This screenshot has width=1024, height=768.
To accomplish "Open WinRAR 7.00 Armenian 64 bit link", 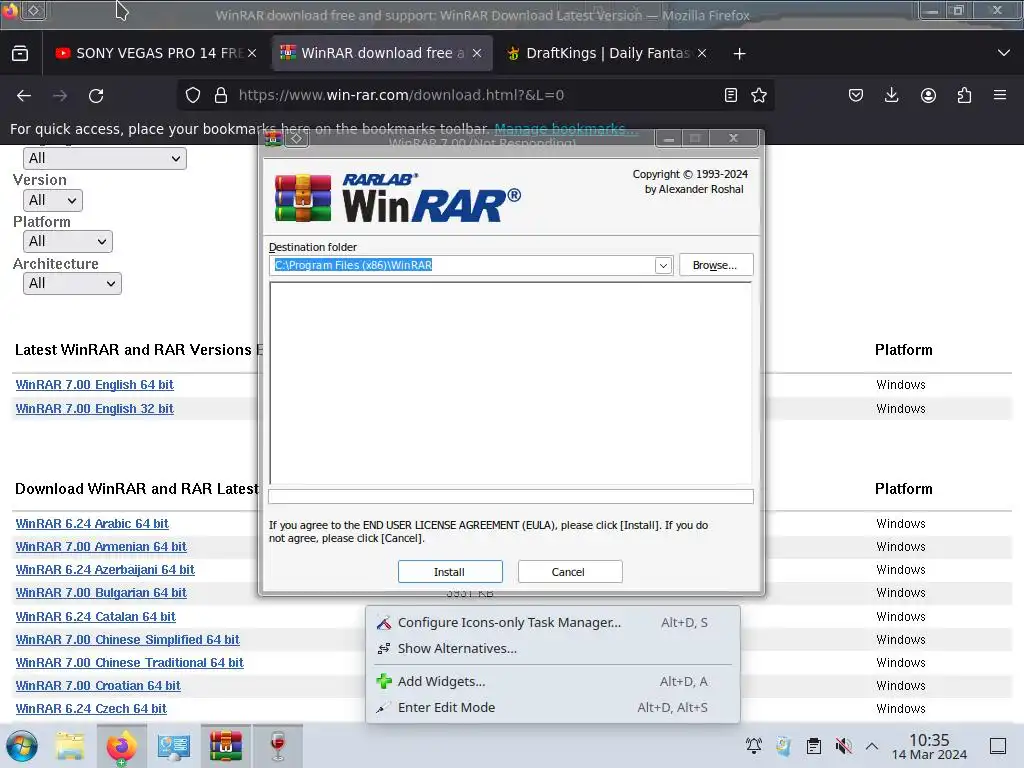I will 101,547.
